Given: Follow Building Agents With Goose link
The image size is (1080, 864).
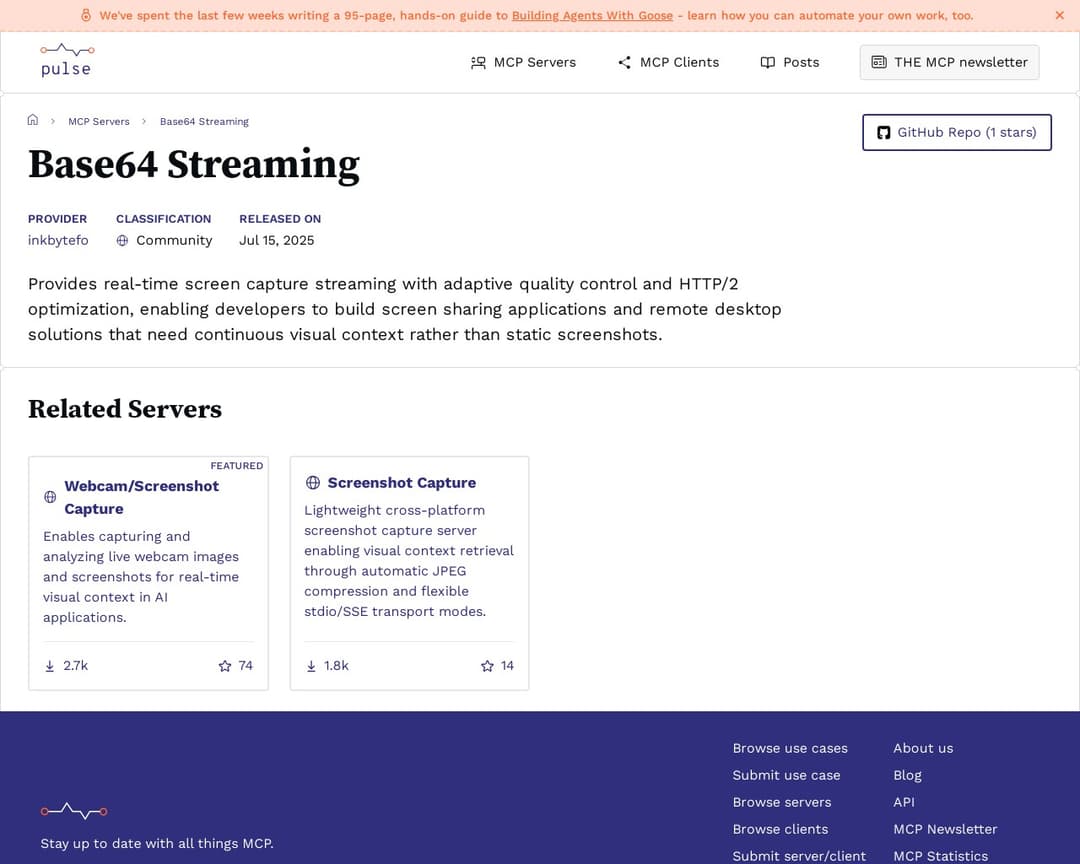Looking at the screenshot, I should click(x=592, y=15).
